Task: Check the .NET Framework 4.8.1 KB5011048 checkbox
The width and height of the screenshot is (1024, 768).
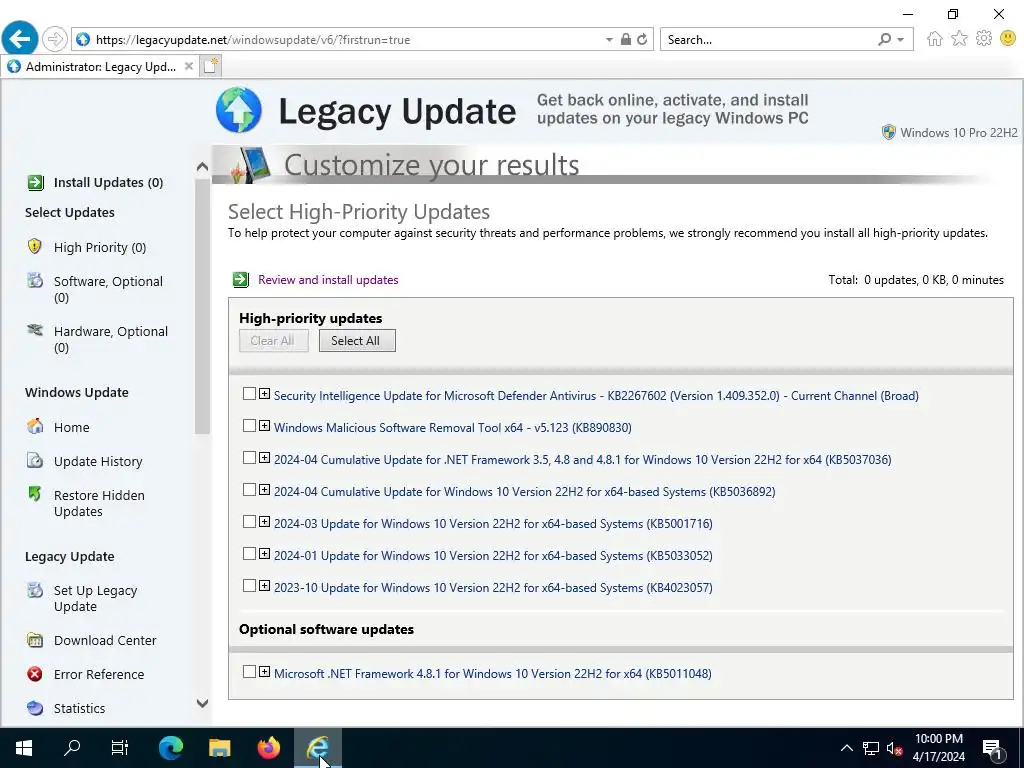Action: (x=249, y=671)
